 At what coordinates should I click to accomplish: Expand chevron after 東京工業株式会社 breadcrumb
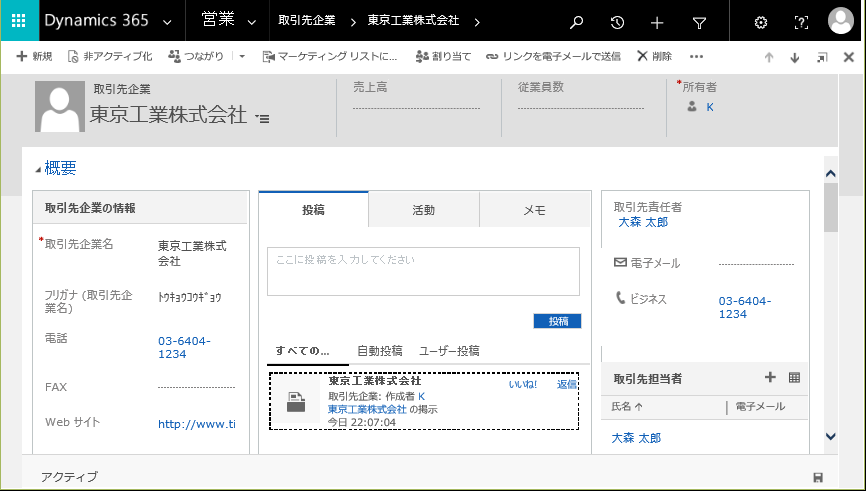477,23
